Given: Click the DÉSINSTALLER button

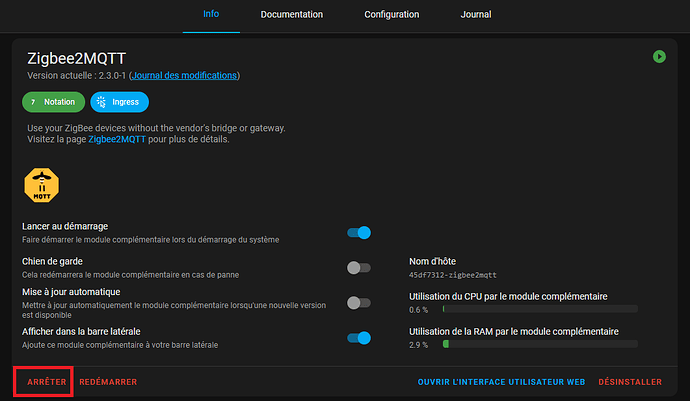Looking at the screenshot, I should point(630,382).
